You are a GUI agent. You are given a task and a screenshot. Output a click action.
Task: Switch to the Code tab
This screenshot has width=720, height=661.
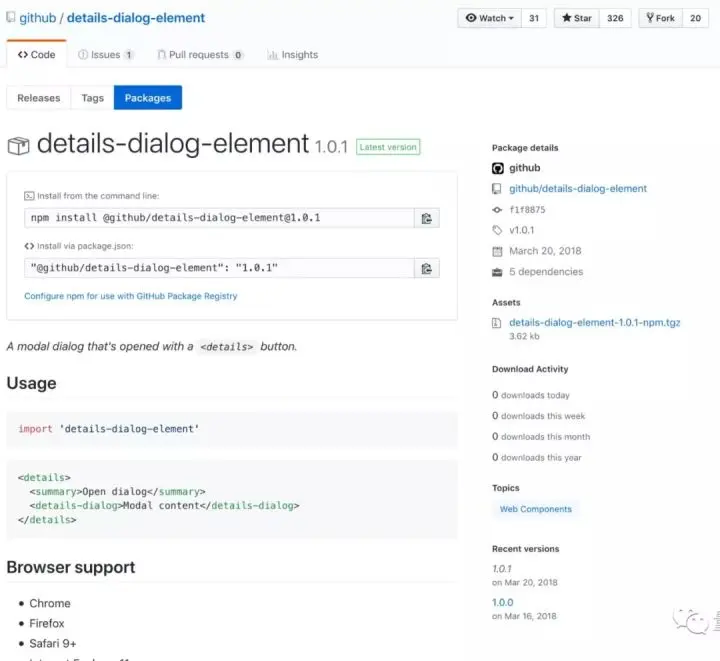click(36, 55)
